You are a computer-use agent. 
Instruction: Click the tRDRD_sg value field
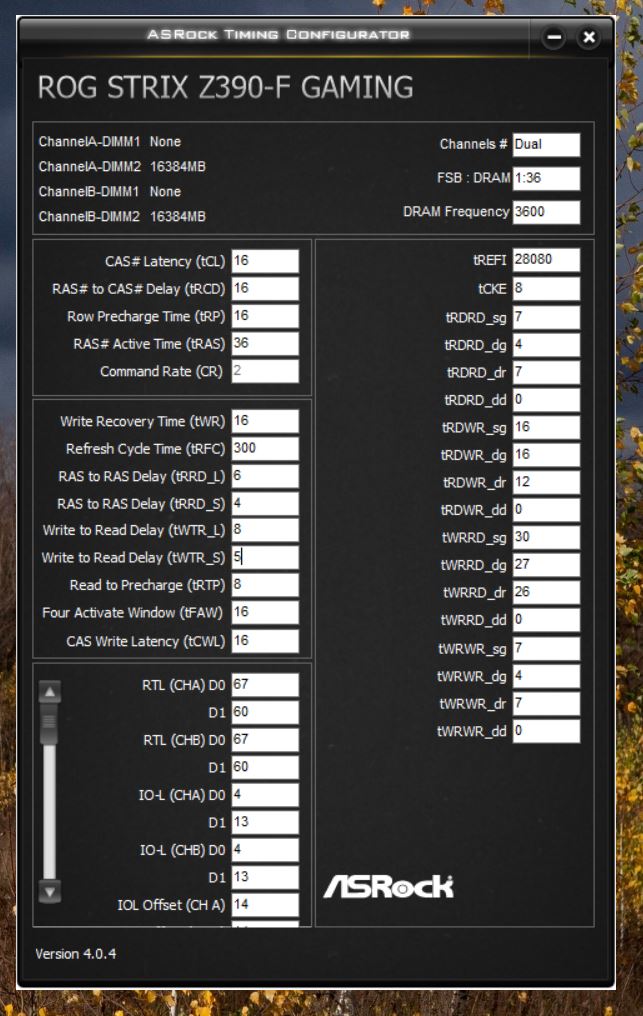tap(546, 318)
